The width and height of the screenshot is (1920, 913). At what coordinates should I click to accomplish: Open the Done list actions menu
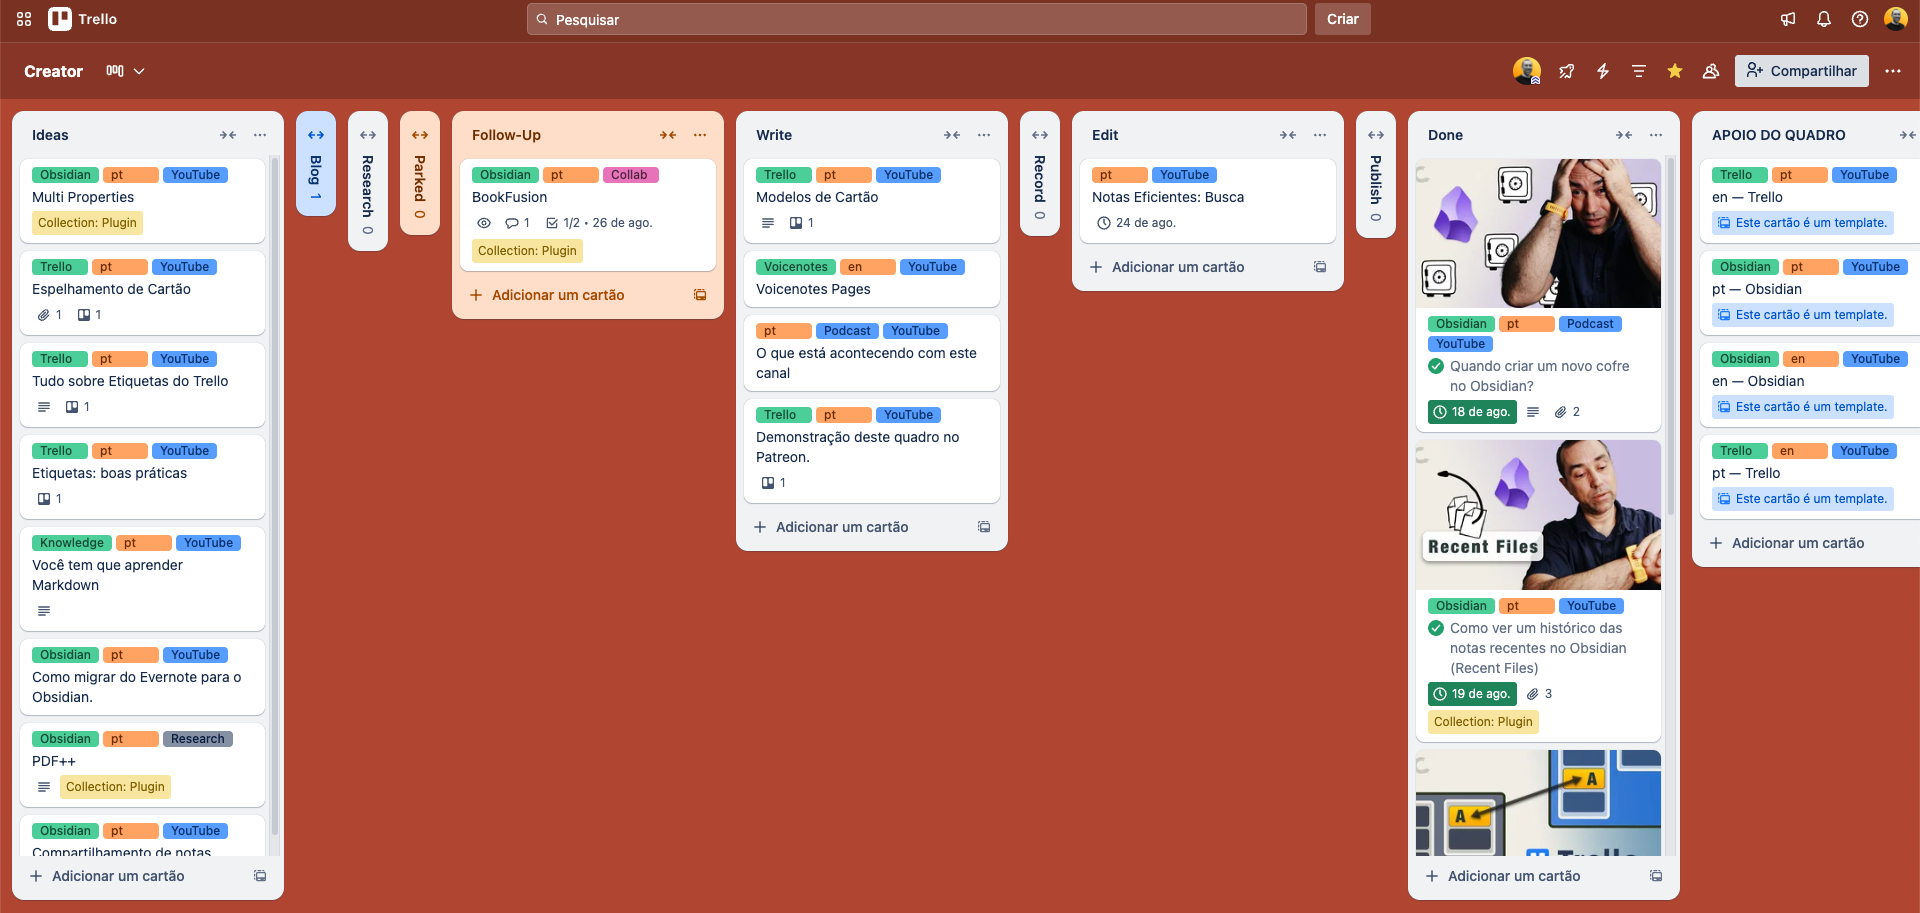click(1656, 135)
